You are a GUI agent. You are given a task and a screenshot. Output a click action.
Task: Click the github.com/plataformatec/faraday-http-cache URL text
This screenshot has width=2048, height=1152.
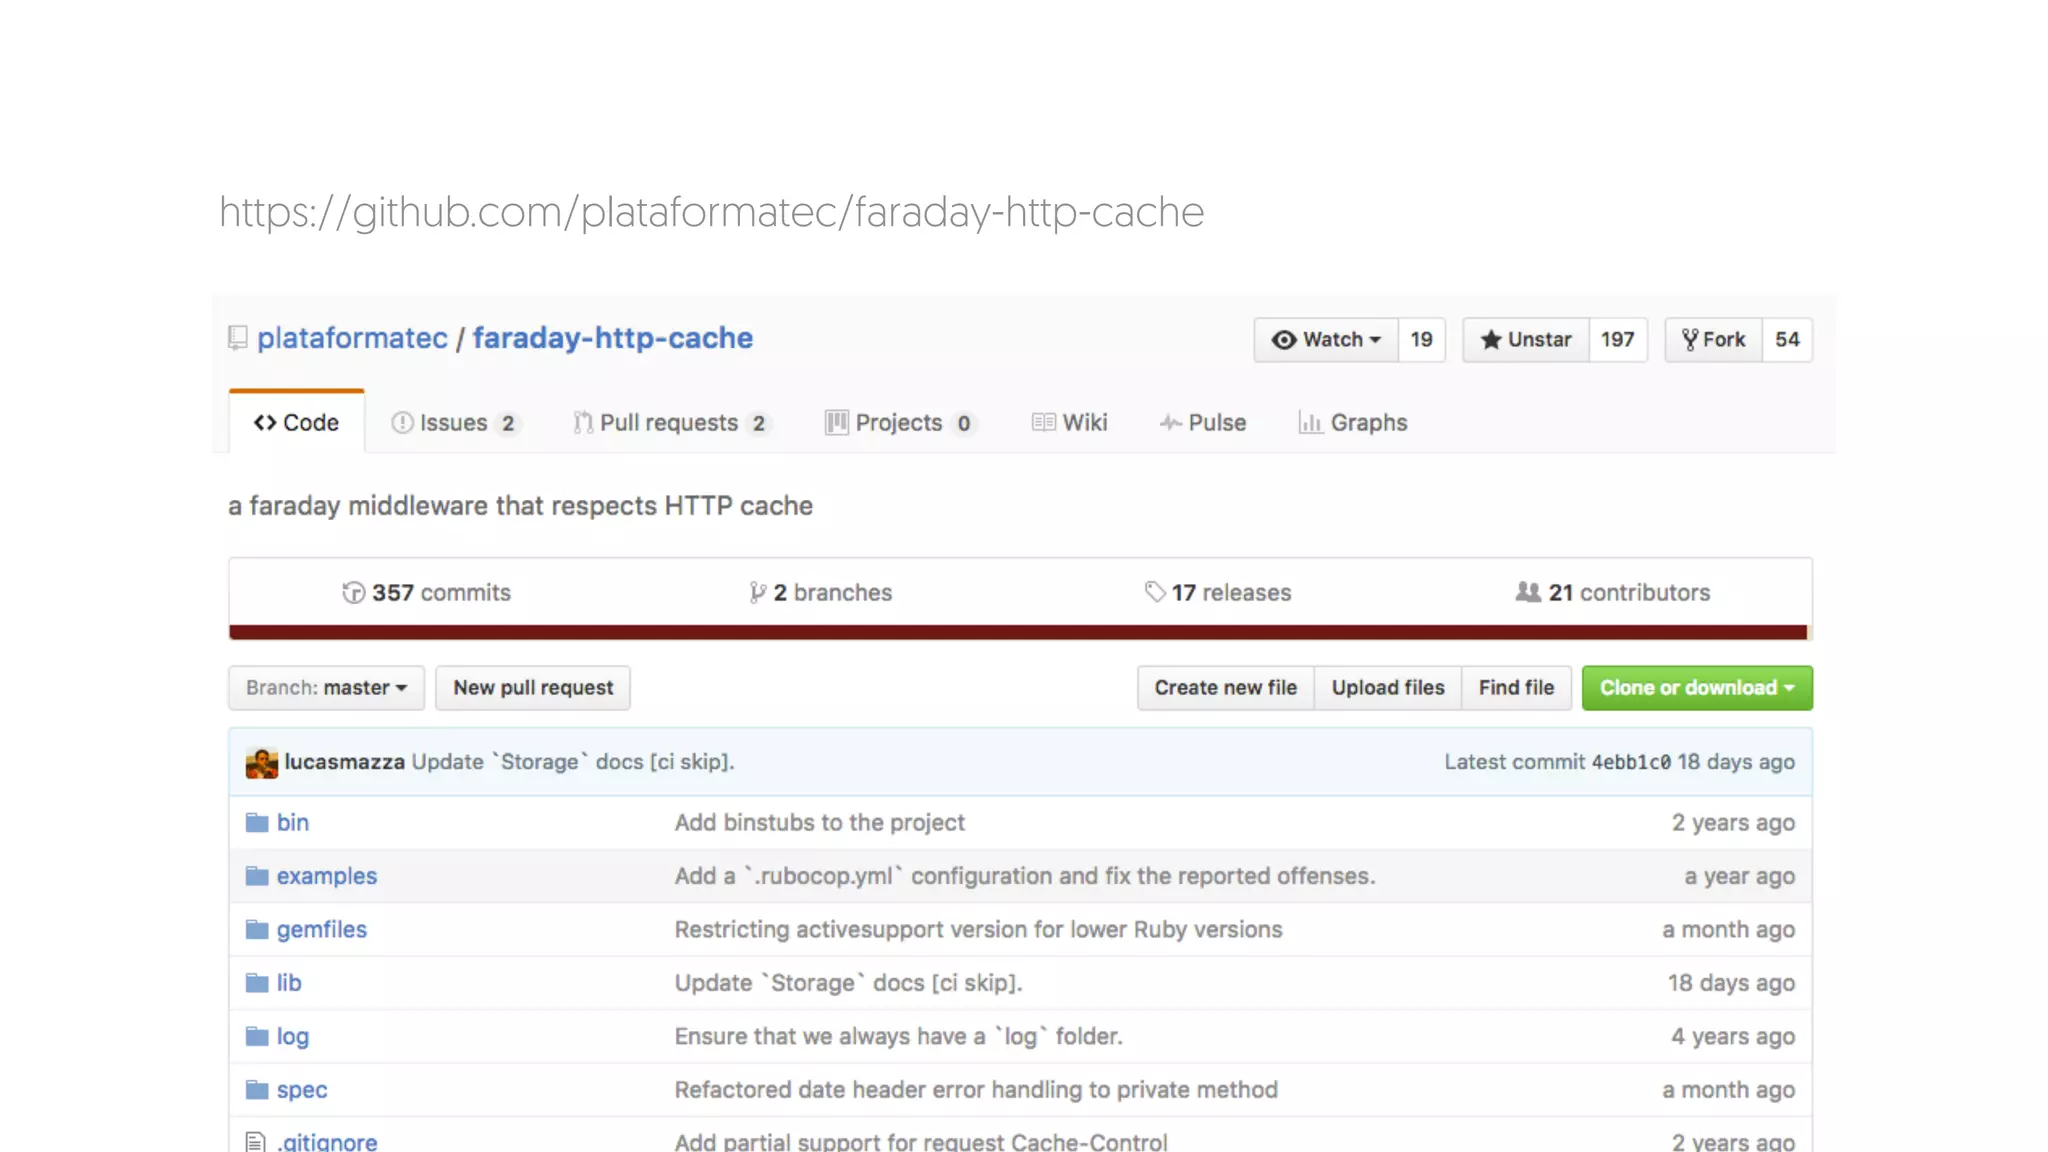pyautogui.click(x=712, y=212)
